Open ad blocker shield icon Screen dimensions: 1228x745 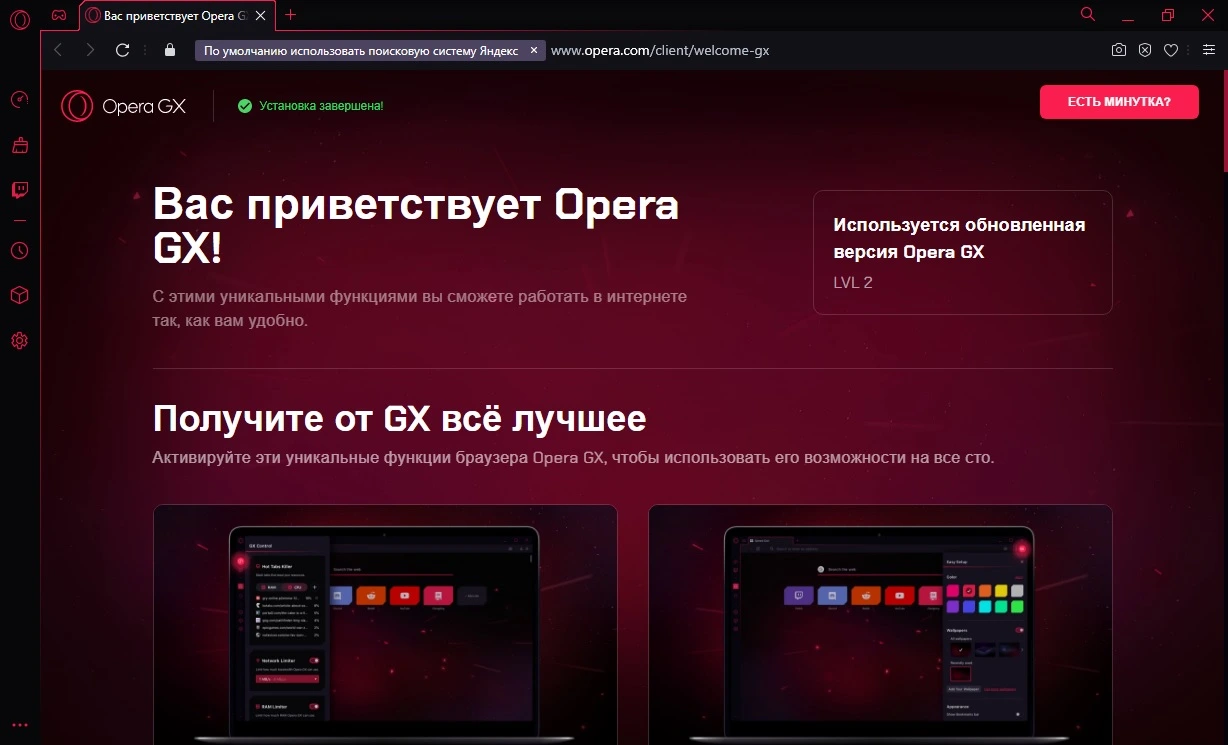(x=1145, y=50)
